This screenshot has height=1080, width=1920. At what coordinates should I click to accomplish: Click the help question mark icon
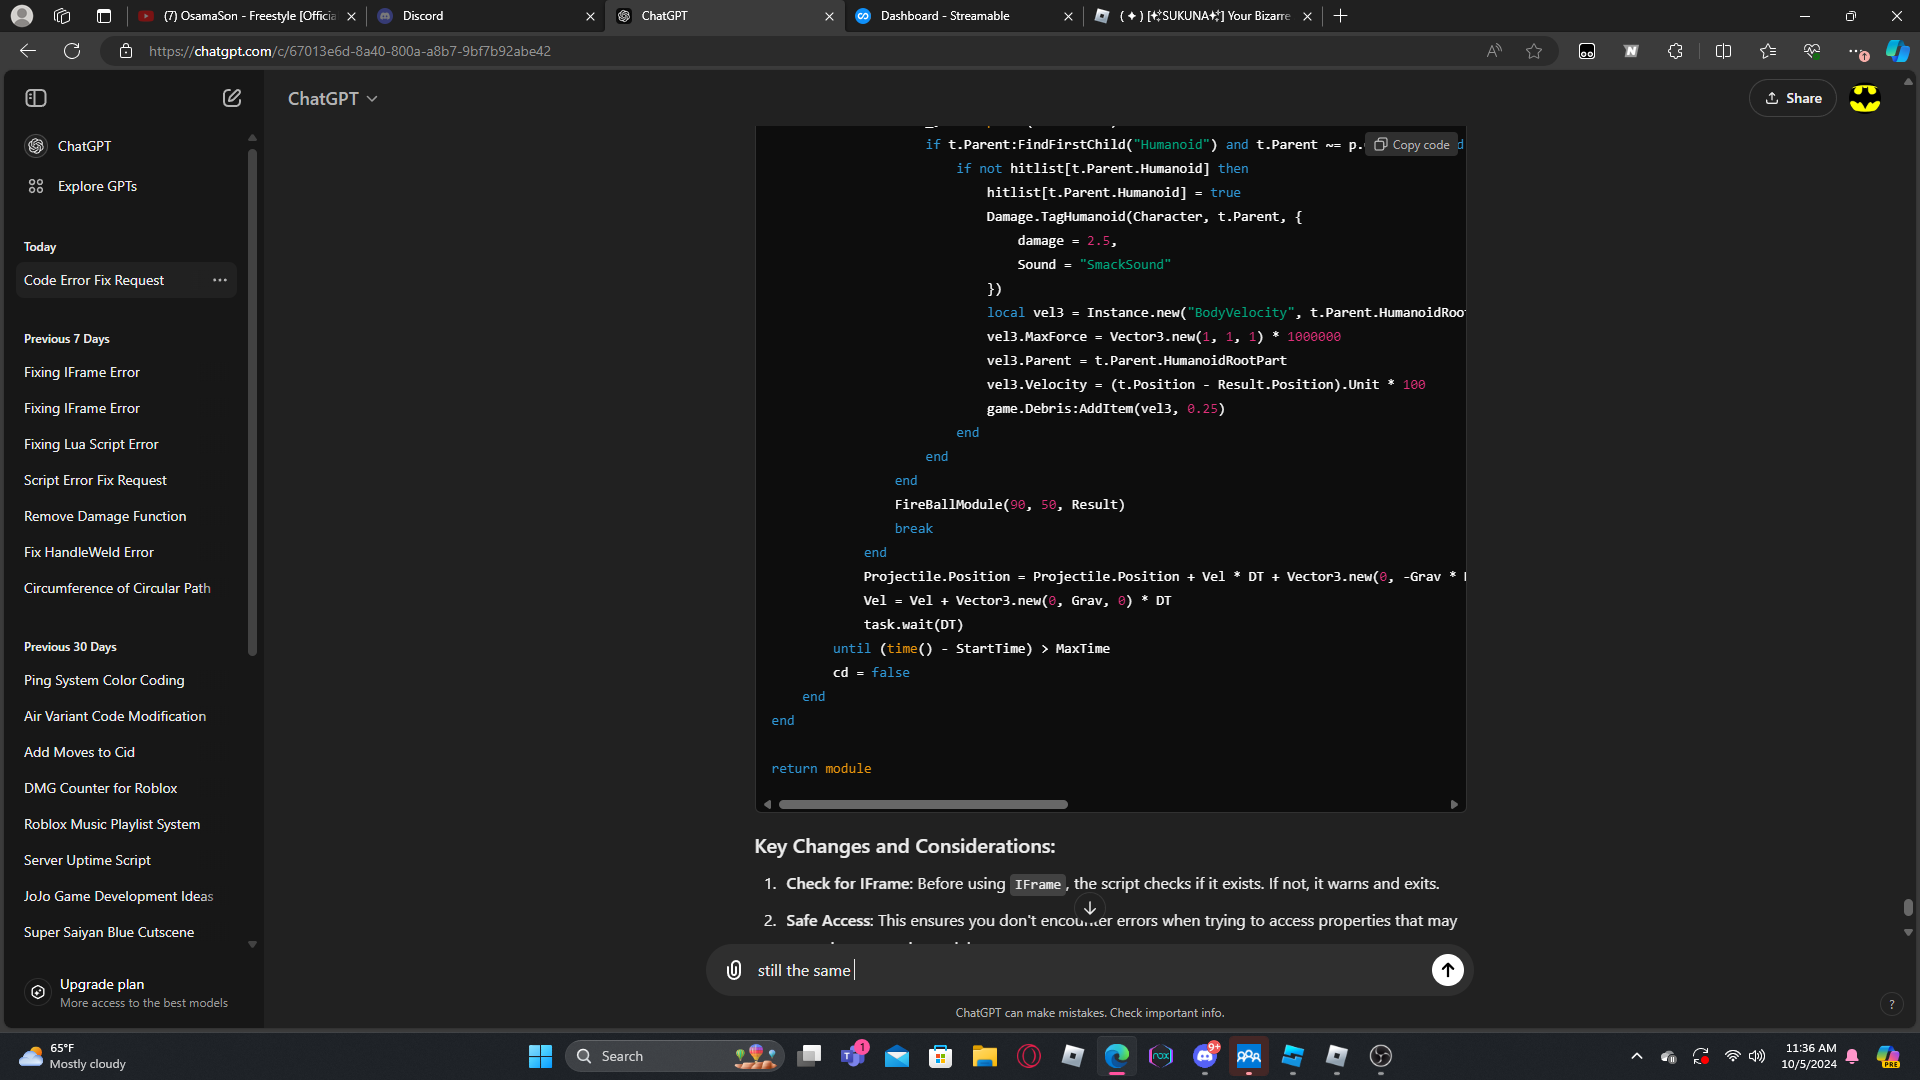point(1891,1004)
